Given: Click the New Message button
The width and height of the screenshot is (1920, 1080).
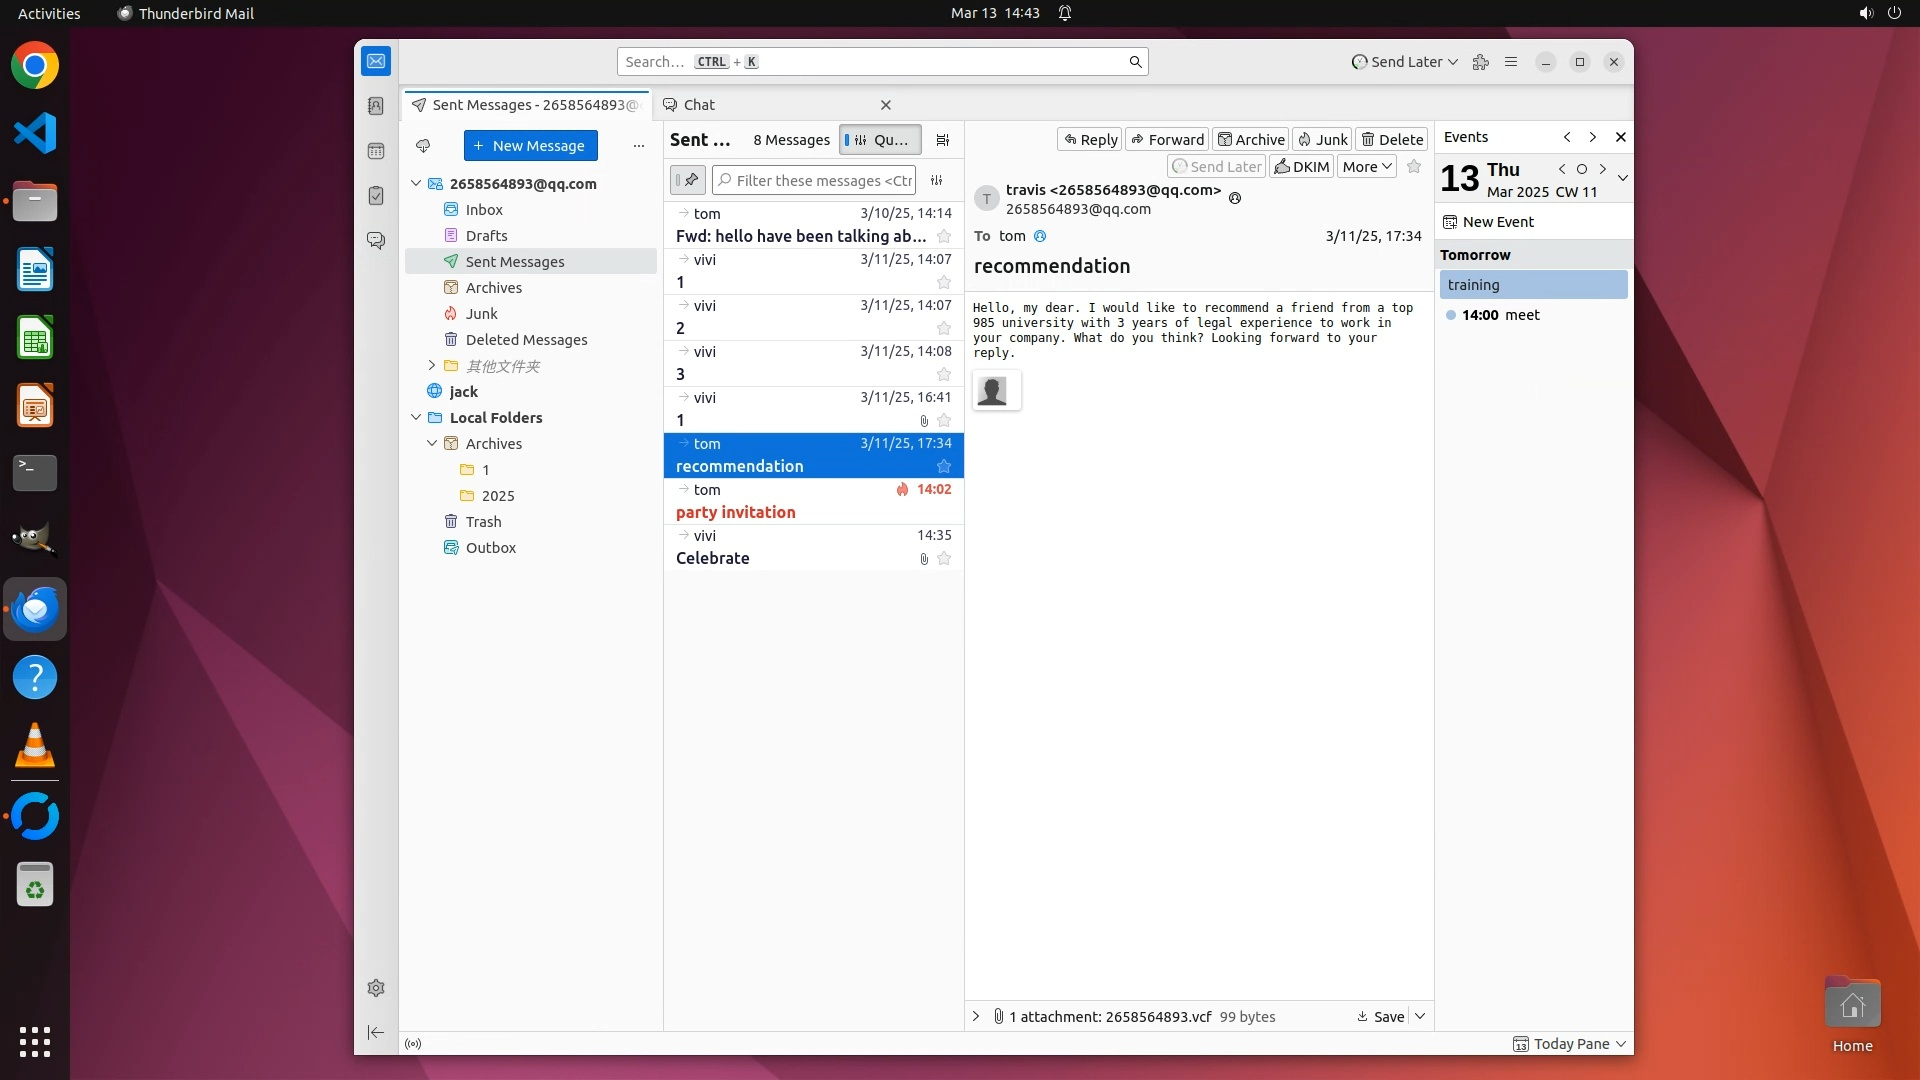Looking at the screenshot, I should click(530, 146).
